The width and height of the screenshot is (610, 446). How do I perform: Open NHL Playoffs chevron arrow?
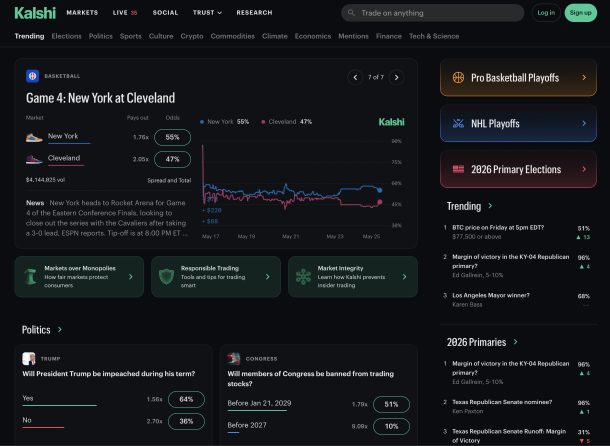[584, 123]
